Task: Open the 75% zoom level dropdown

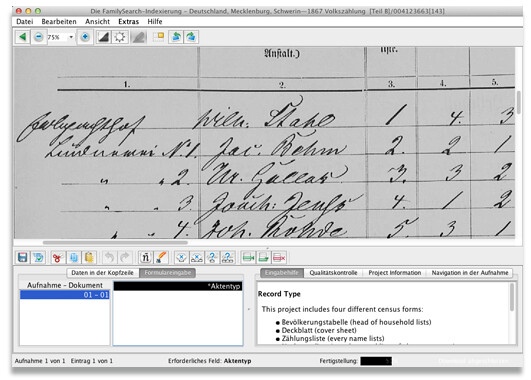Action: click(x=71, y=37)
